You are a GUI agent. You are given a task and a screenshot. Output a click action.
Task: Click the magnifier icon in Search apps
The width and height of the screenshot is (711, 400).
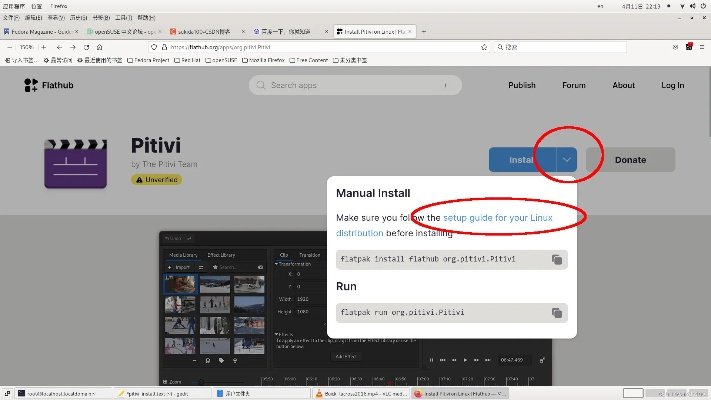pos(261,86)
